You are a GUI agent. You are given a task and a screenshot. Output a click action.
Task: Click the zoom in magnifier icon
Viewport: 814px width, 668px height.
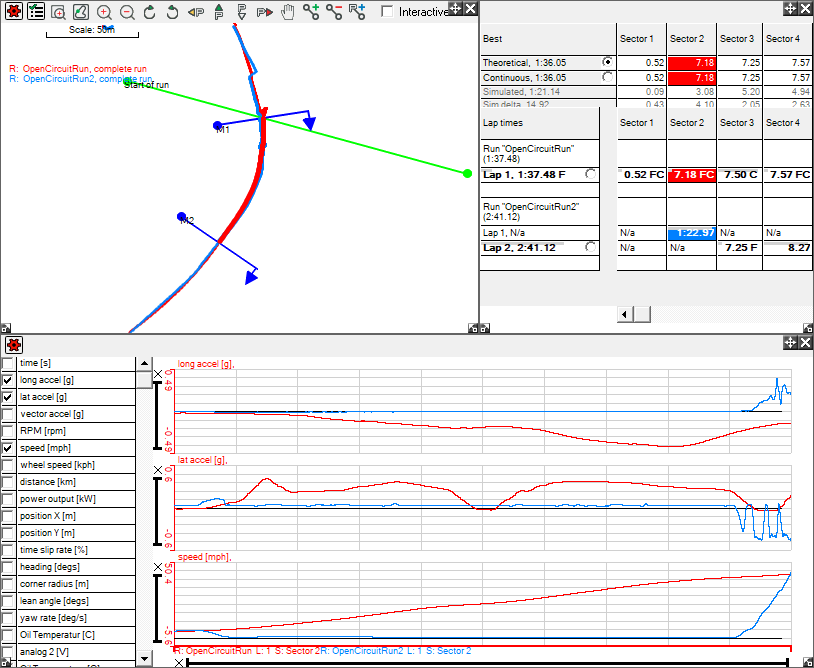[x=104, y=12]
